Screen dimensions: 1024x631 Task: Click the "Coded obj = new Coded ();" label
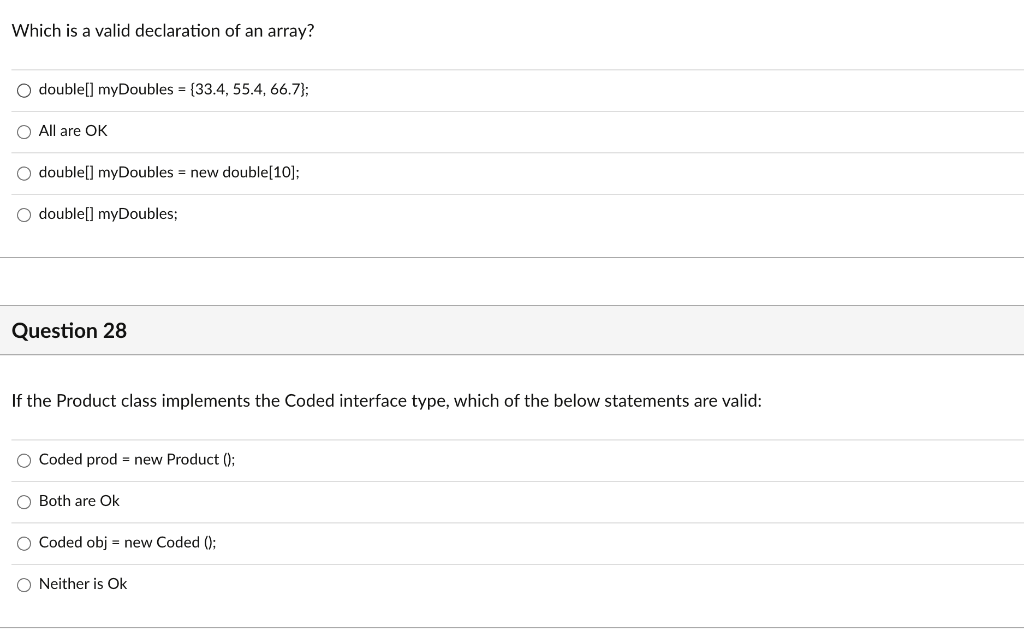click(127, 543)
